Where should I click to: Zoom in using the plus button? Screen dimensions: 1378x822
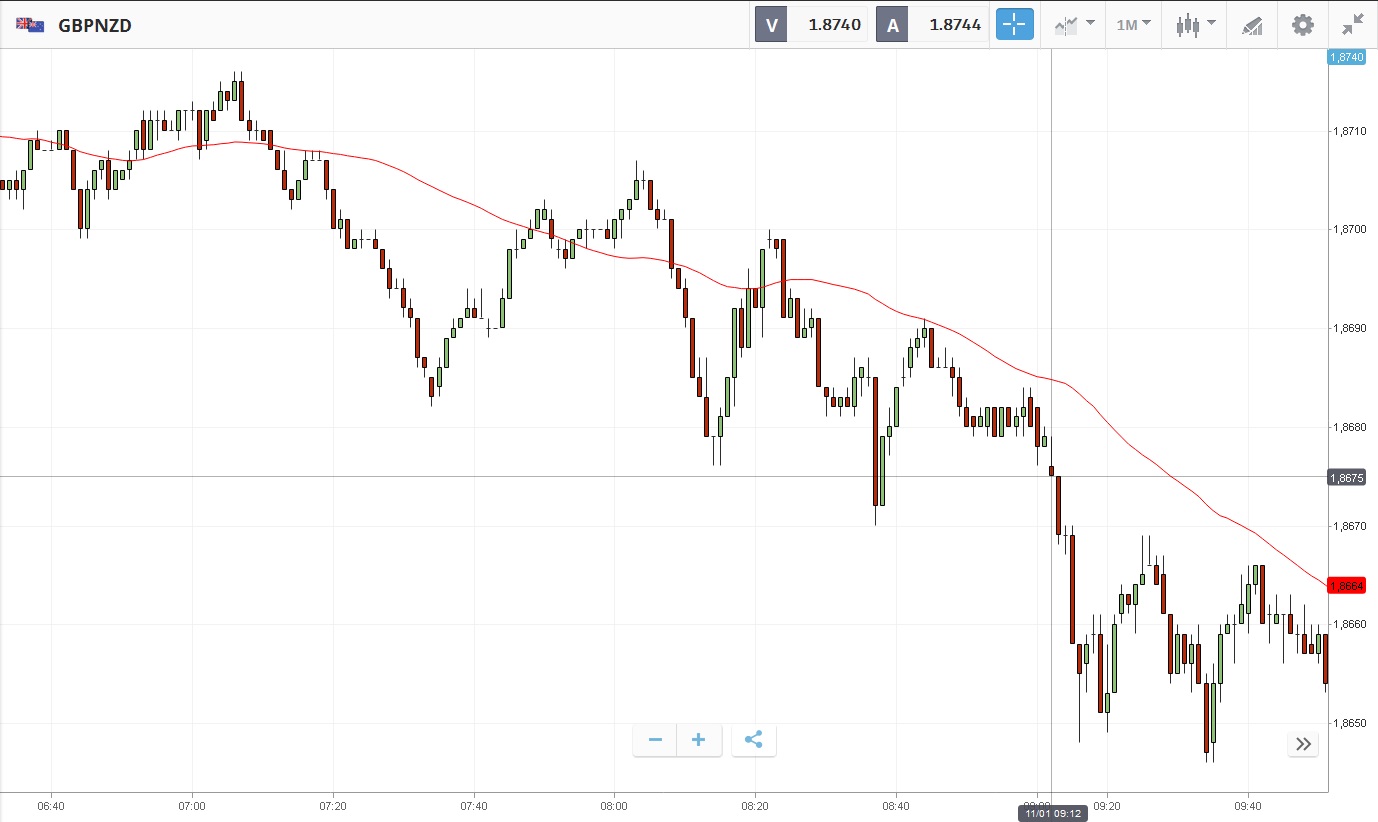[699, 740]
